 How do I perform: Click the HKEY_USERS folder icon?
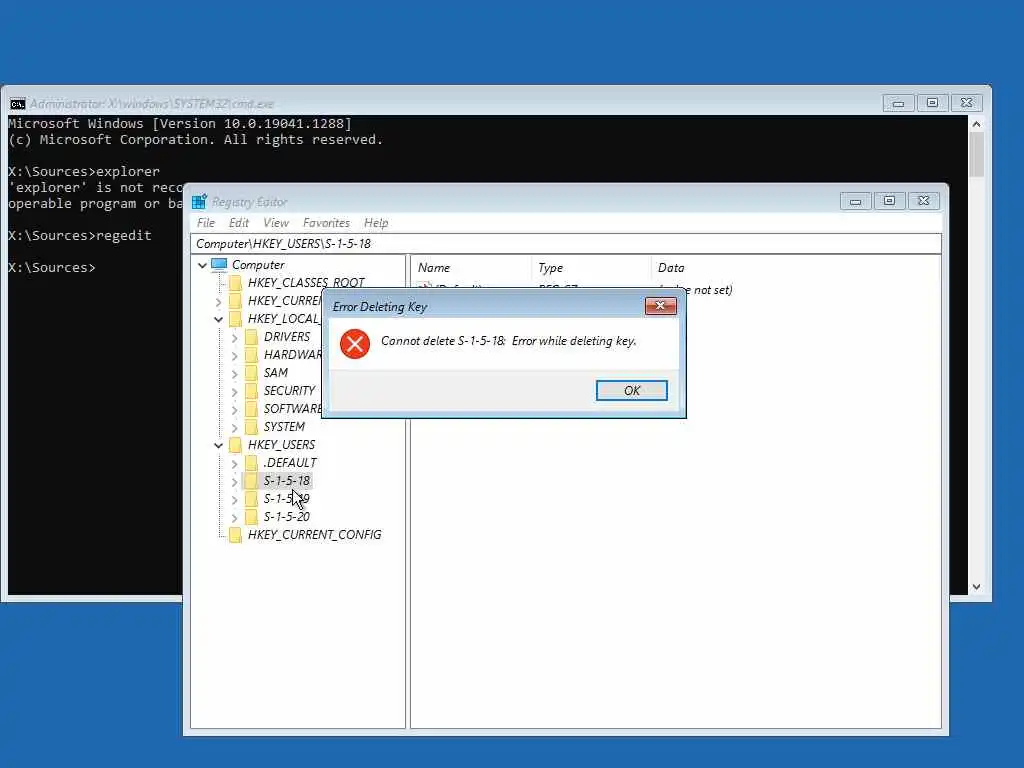pos(236,445)
